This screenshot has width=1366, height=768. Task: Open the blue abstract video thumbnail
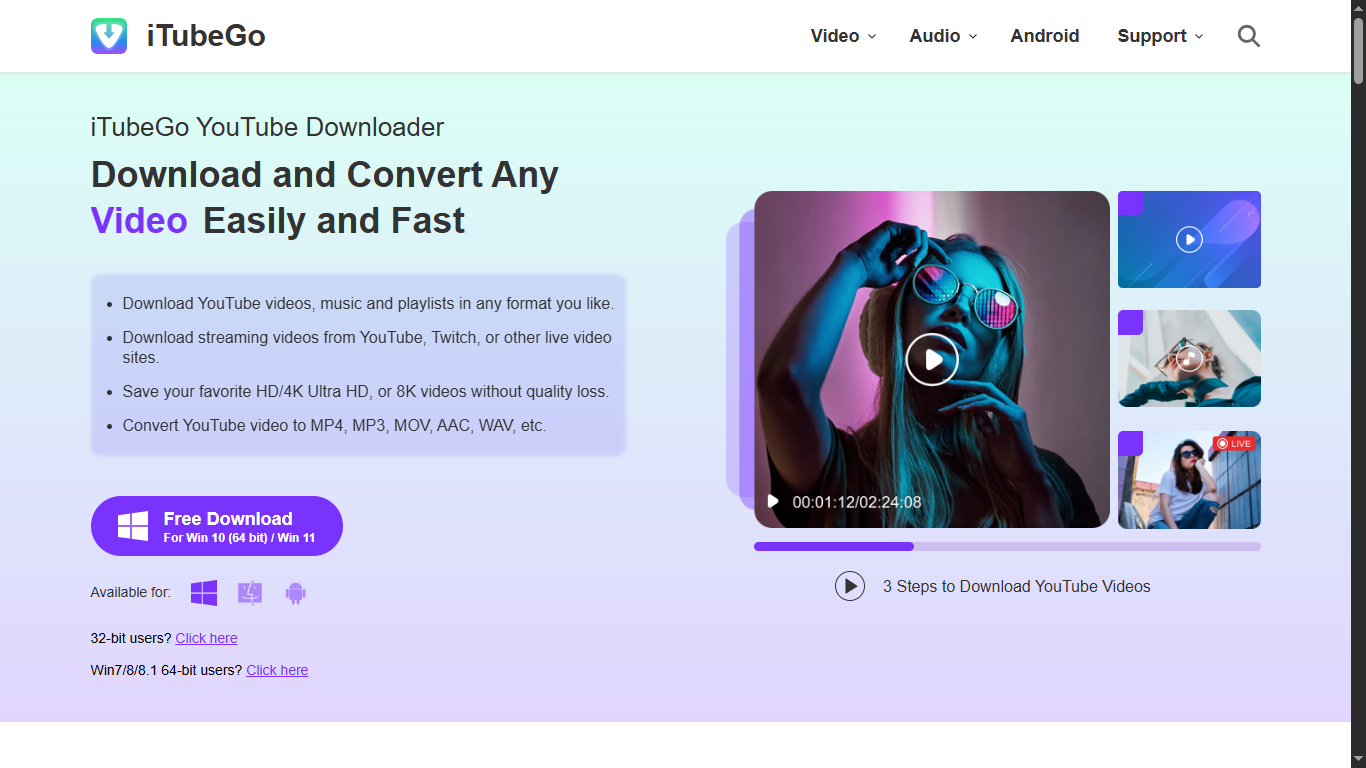[x=1189, y=239]
